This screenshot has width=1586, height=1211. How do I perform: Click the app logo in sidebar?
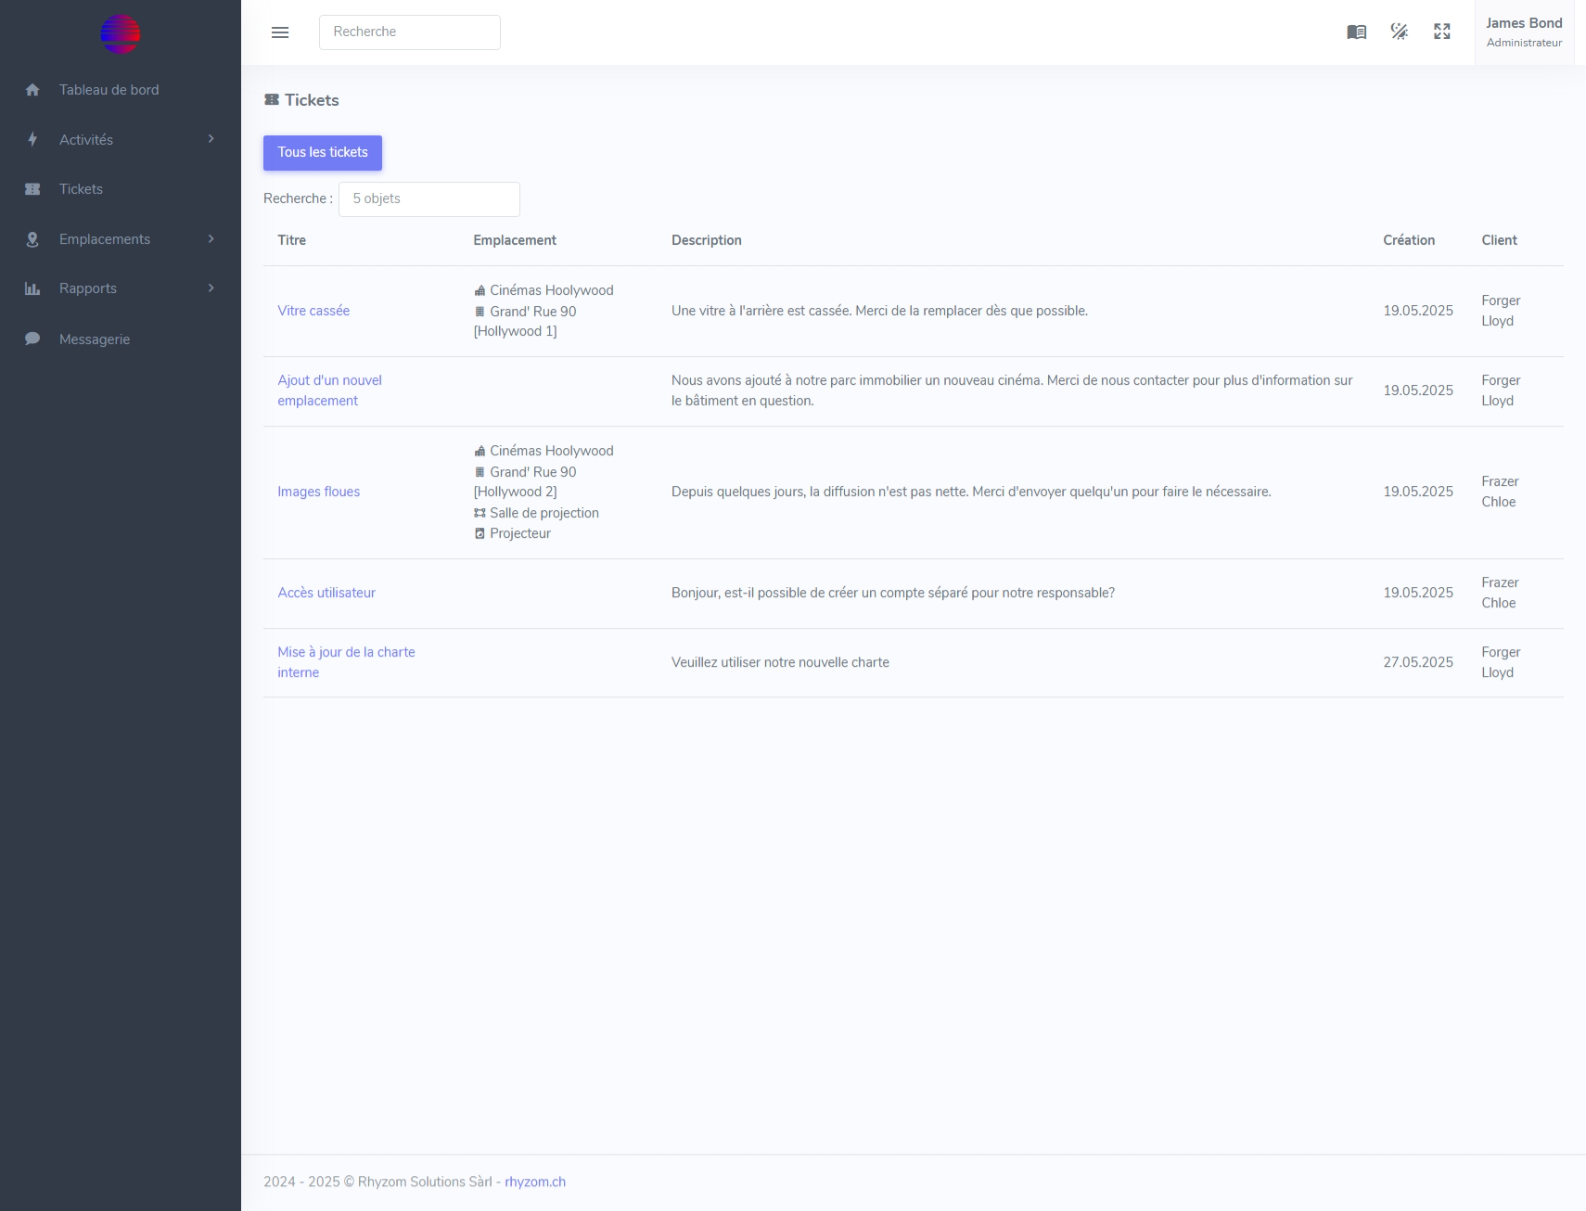click(120, 34)
